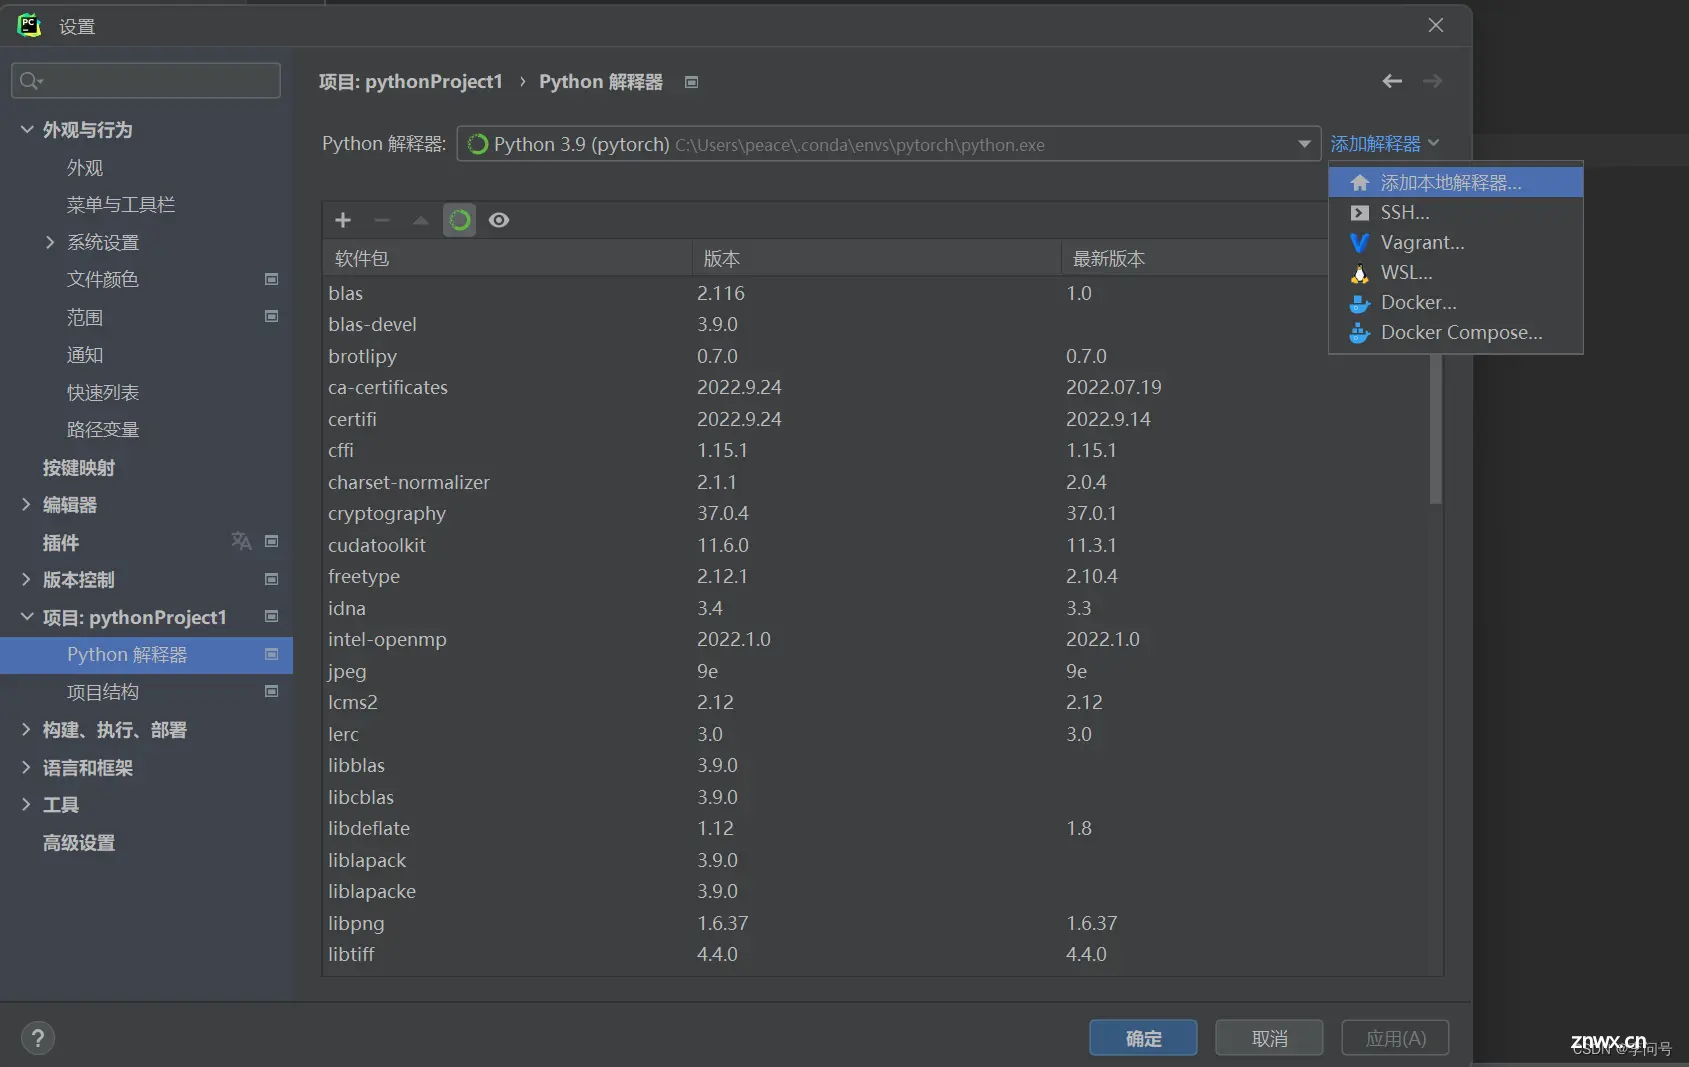Screen dimensions: 1689x1067
Task: Toggle the show early releases eye icon
Action: point(499,220)
